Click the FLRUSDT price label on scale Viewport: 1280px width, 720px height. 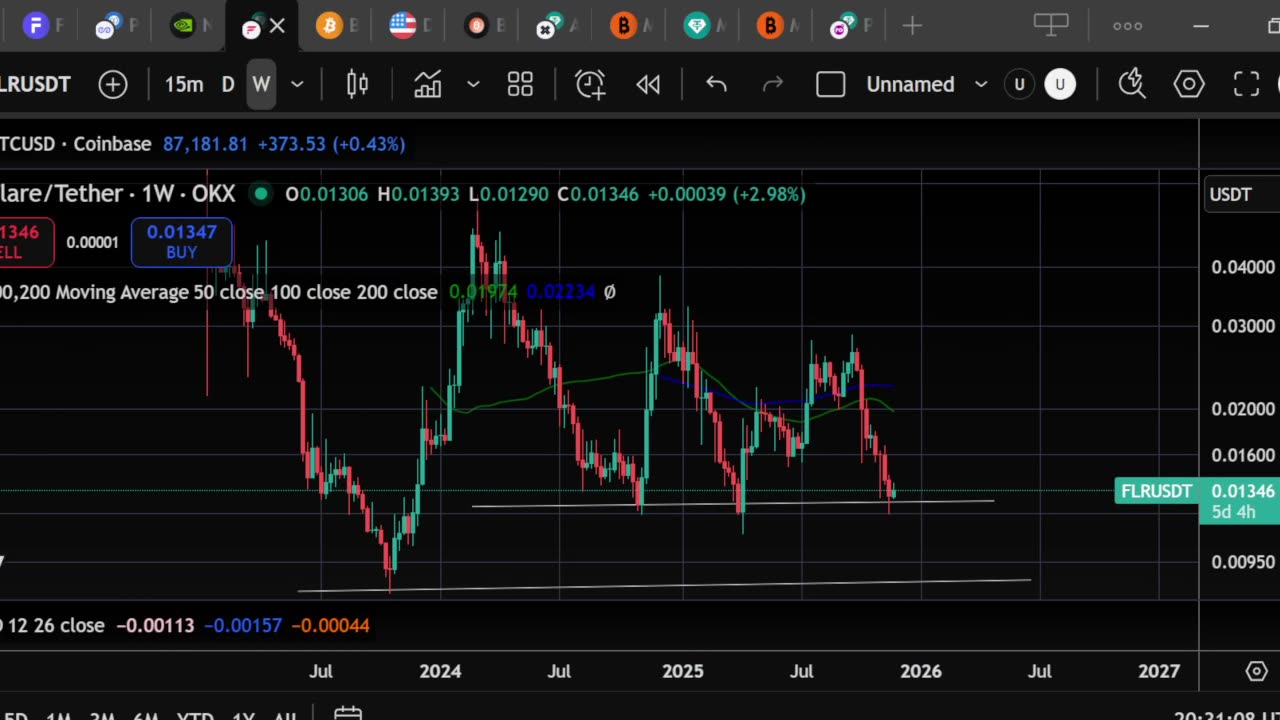point(1156,491)
